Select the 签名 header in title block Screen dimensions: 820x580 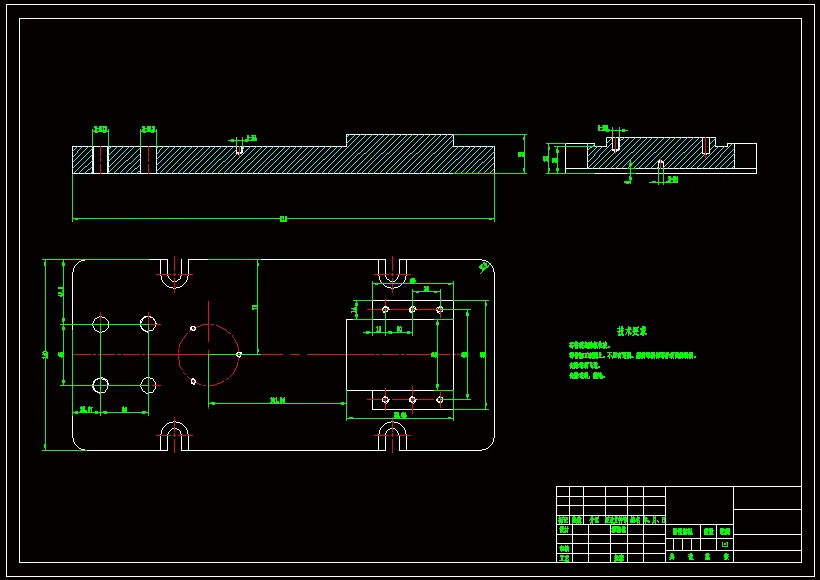[x=635, y=520]
